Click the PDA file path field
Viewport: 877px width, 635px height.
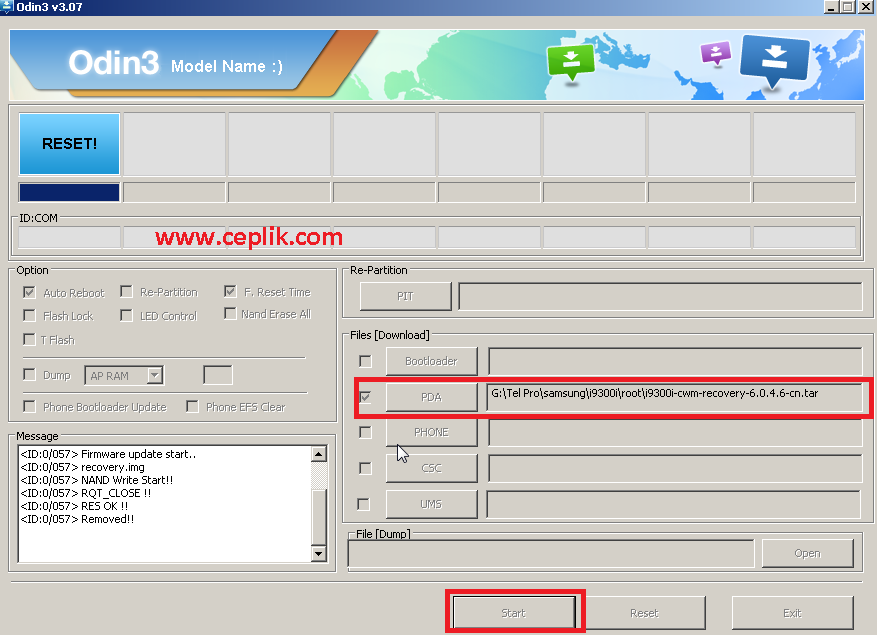[x=675, y=397]
